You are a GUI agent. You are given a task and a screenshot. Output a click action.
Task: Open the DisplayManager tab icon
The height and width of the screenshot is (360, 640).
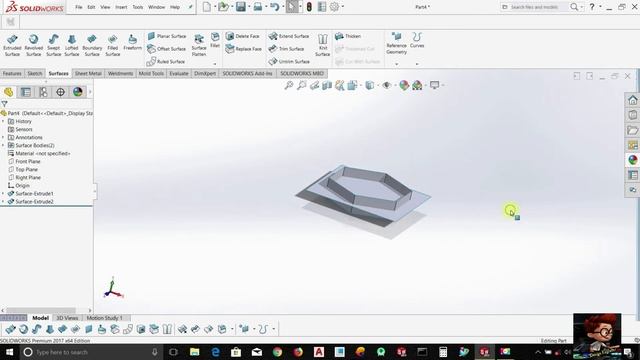pyautogui.click(x=78, y=92)
